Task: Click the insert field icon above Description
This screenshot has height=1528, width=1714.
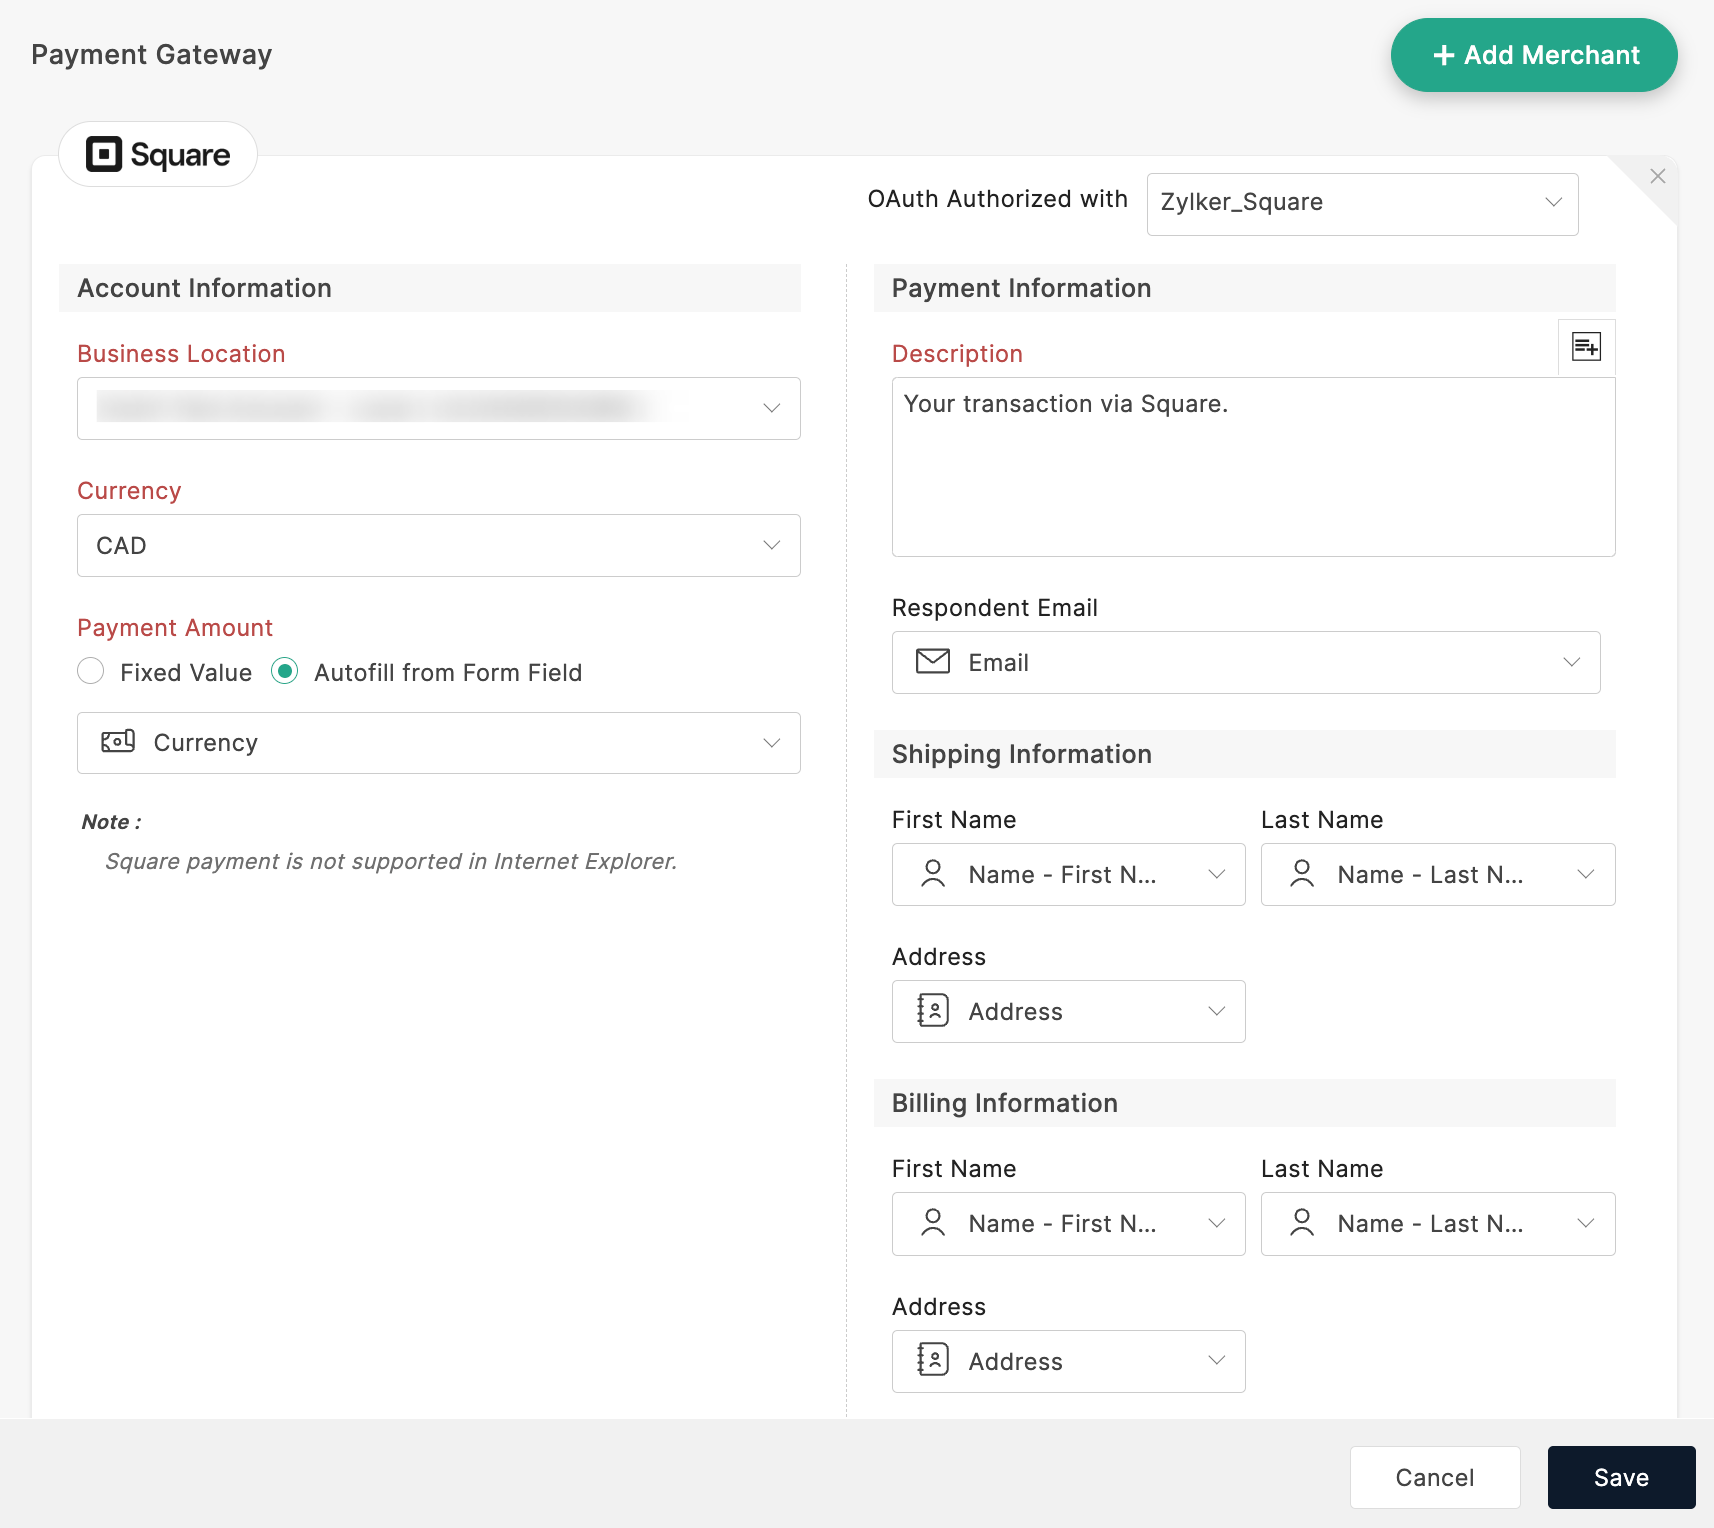Action: tap(1586, 347)
